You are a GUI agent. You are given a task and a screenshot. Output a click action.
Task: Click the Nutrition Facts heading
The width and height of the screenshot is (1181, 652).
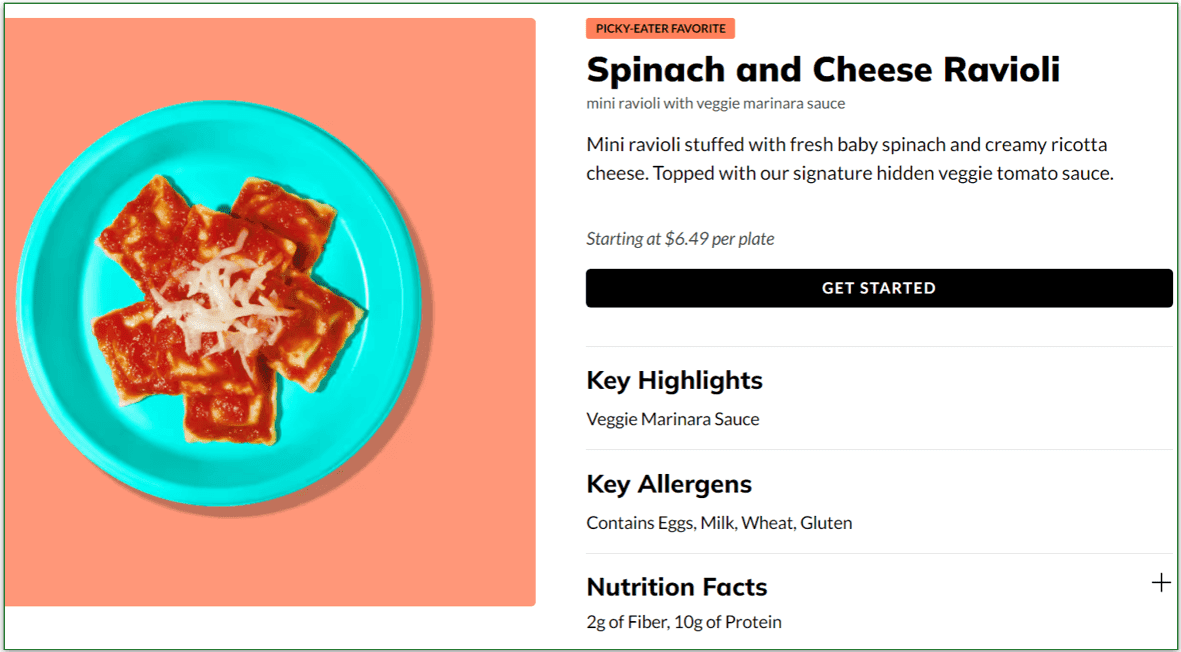[676, 587]
